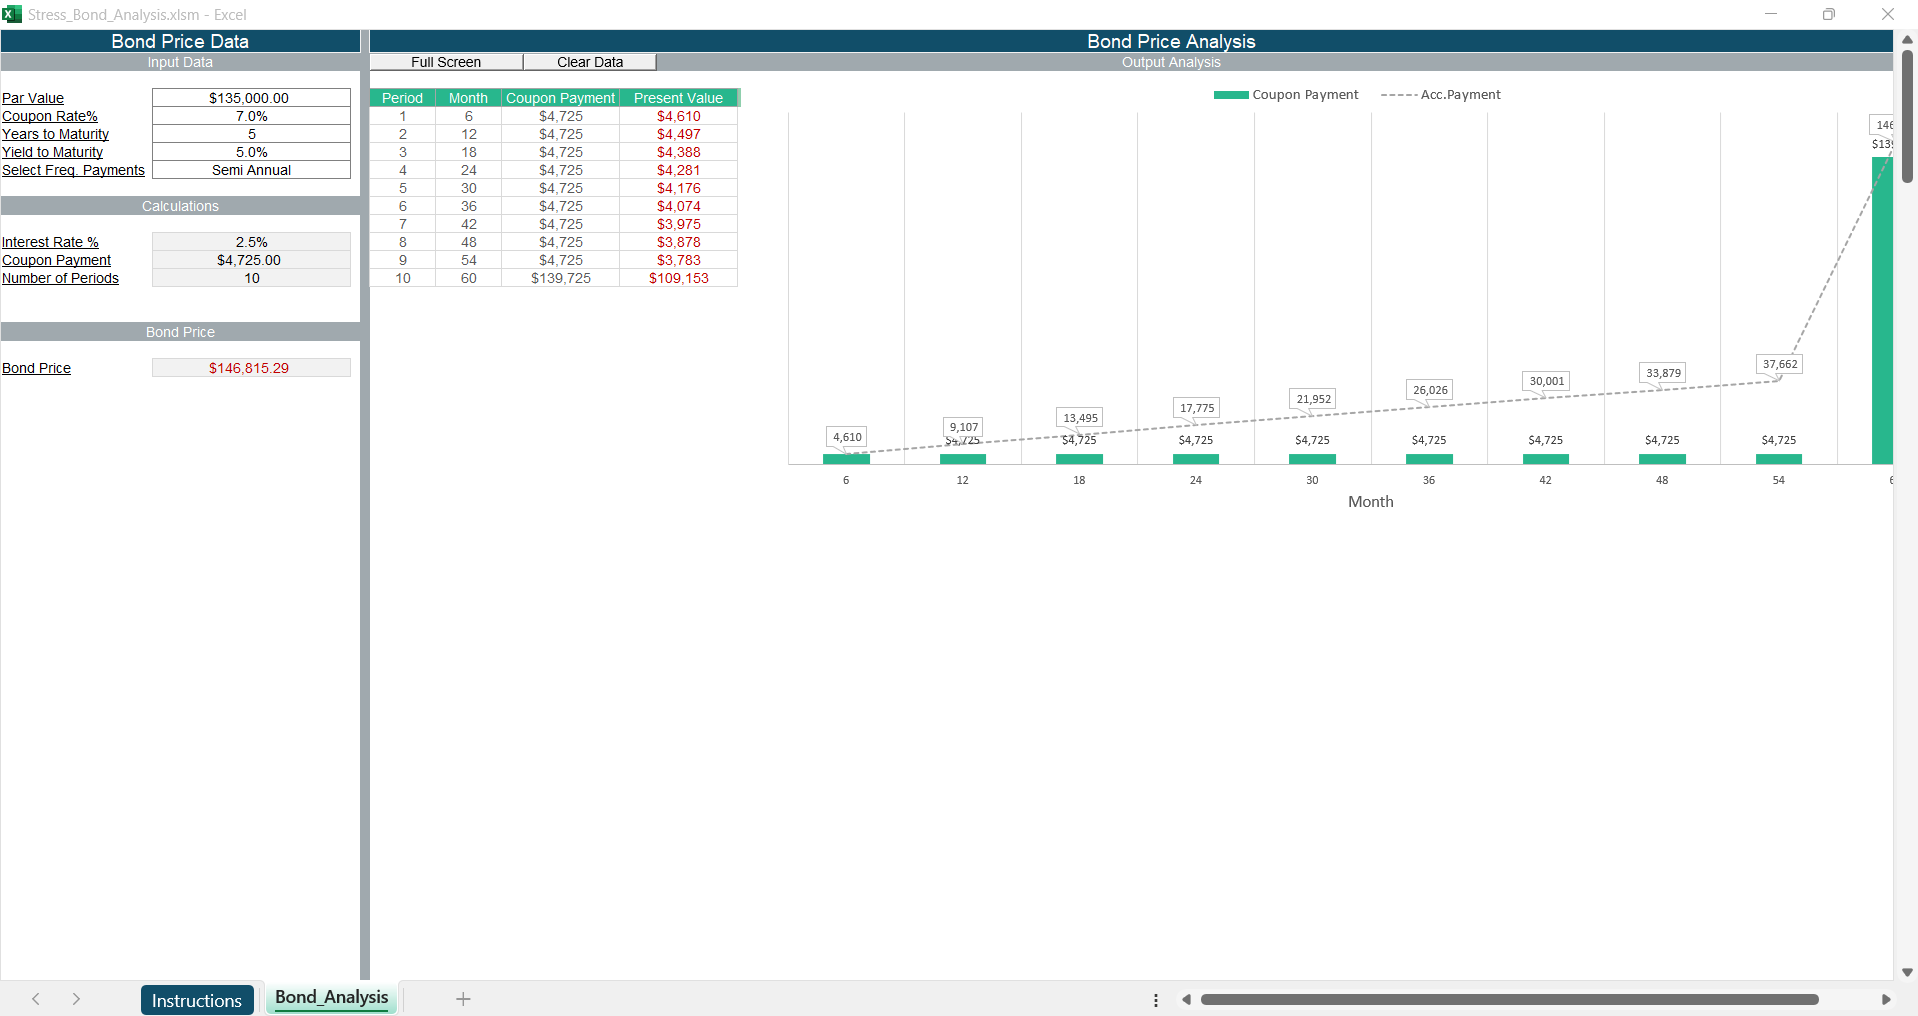Restore down the Excel window
This screenshot has width=1918, height=1016.
pos(1828,14)
